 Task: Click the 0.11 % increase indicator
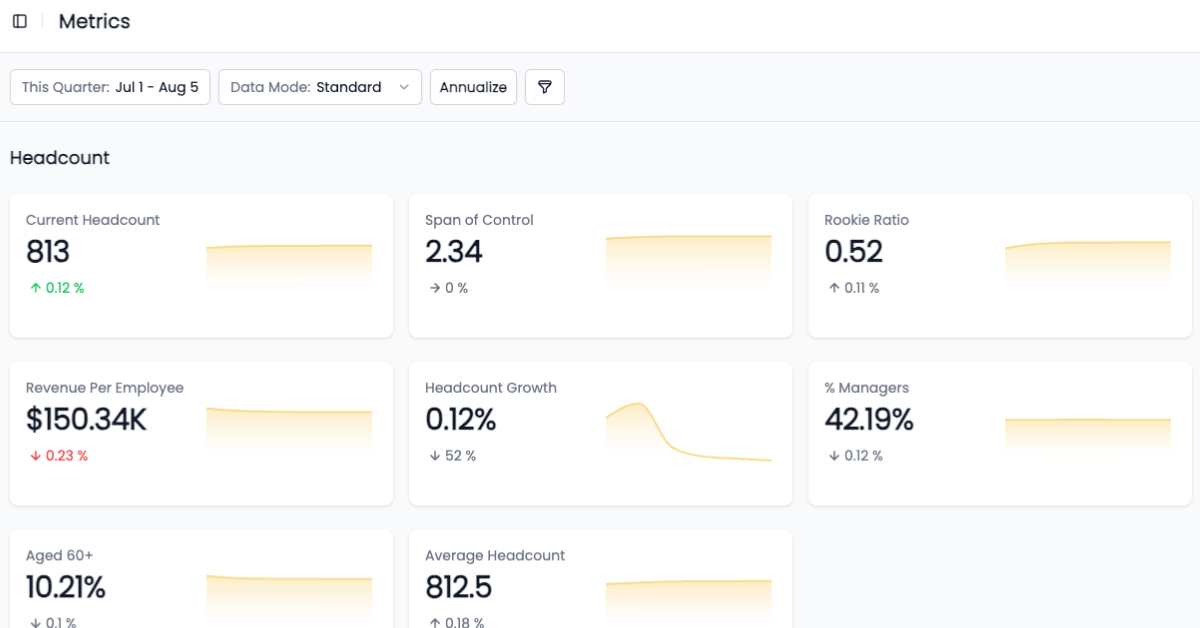pyautogui.click(x=854, y=288)
